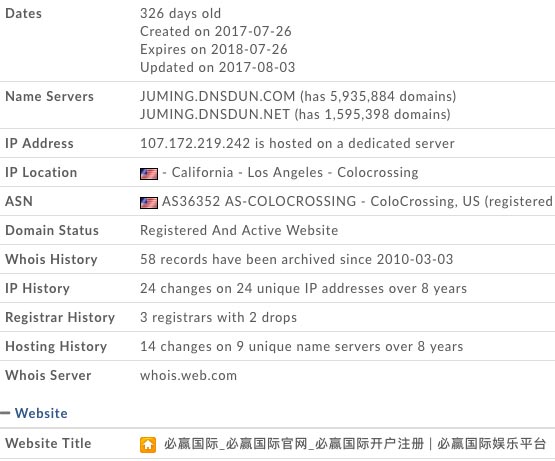The image size is (555, 461).
Task: Click the 'Website Title' row label
Action: tap(48, 443)
